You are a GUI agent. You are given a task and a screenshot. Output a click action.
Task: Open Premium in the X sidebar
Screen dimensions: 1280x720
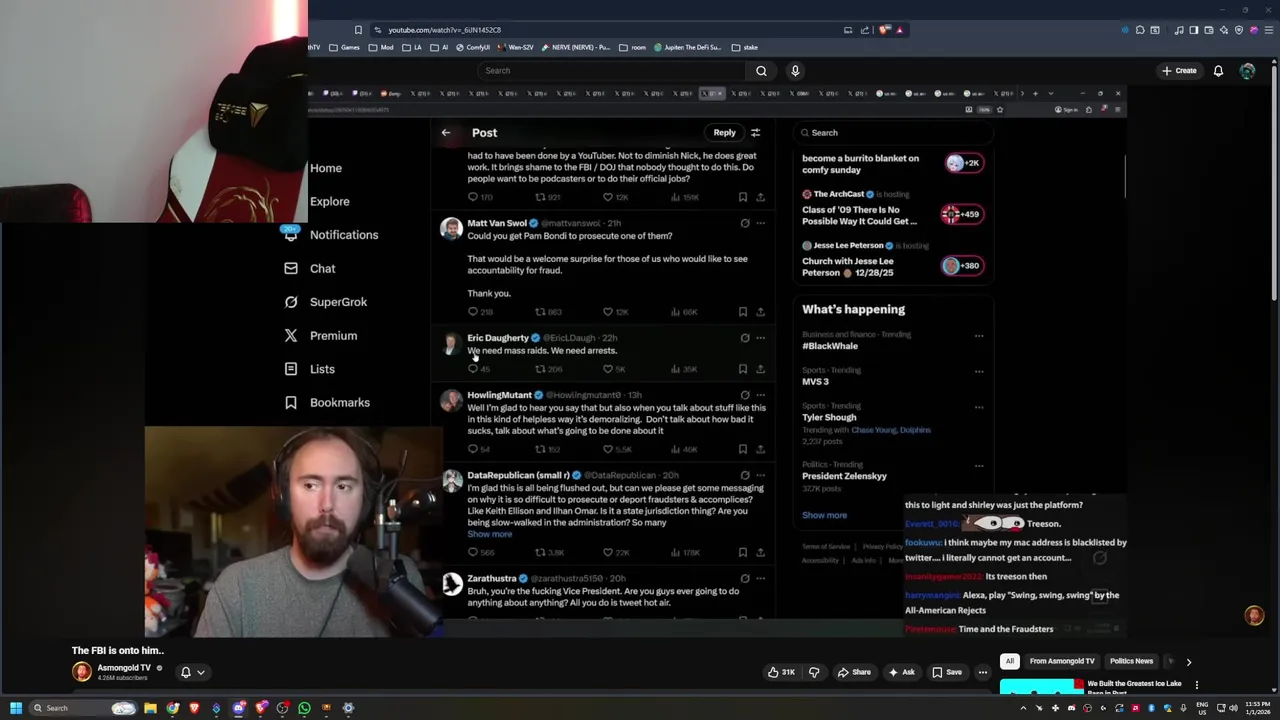(321, 336)
